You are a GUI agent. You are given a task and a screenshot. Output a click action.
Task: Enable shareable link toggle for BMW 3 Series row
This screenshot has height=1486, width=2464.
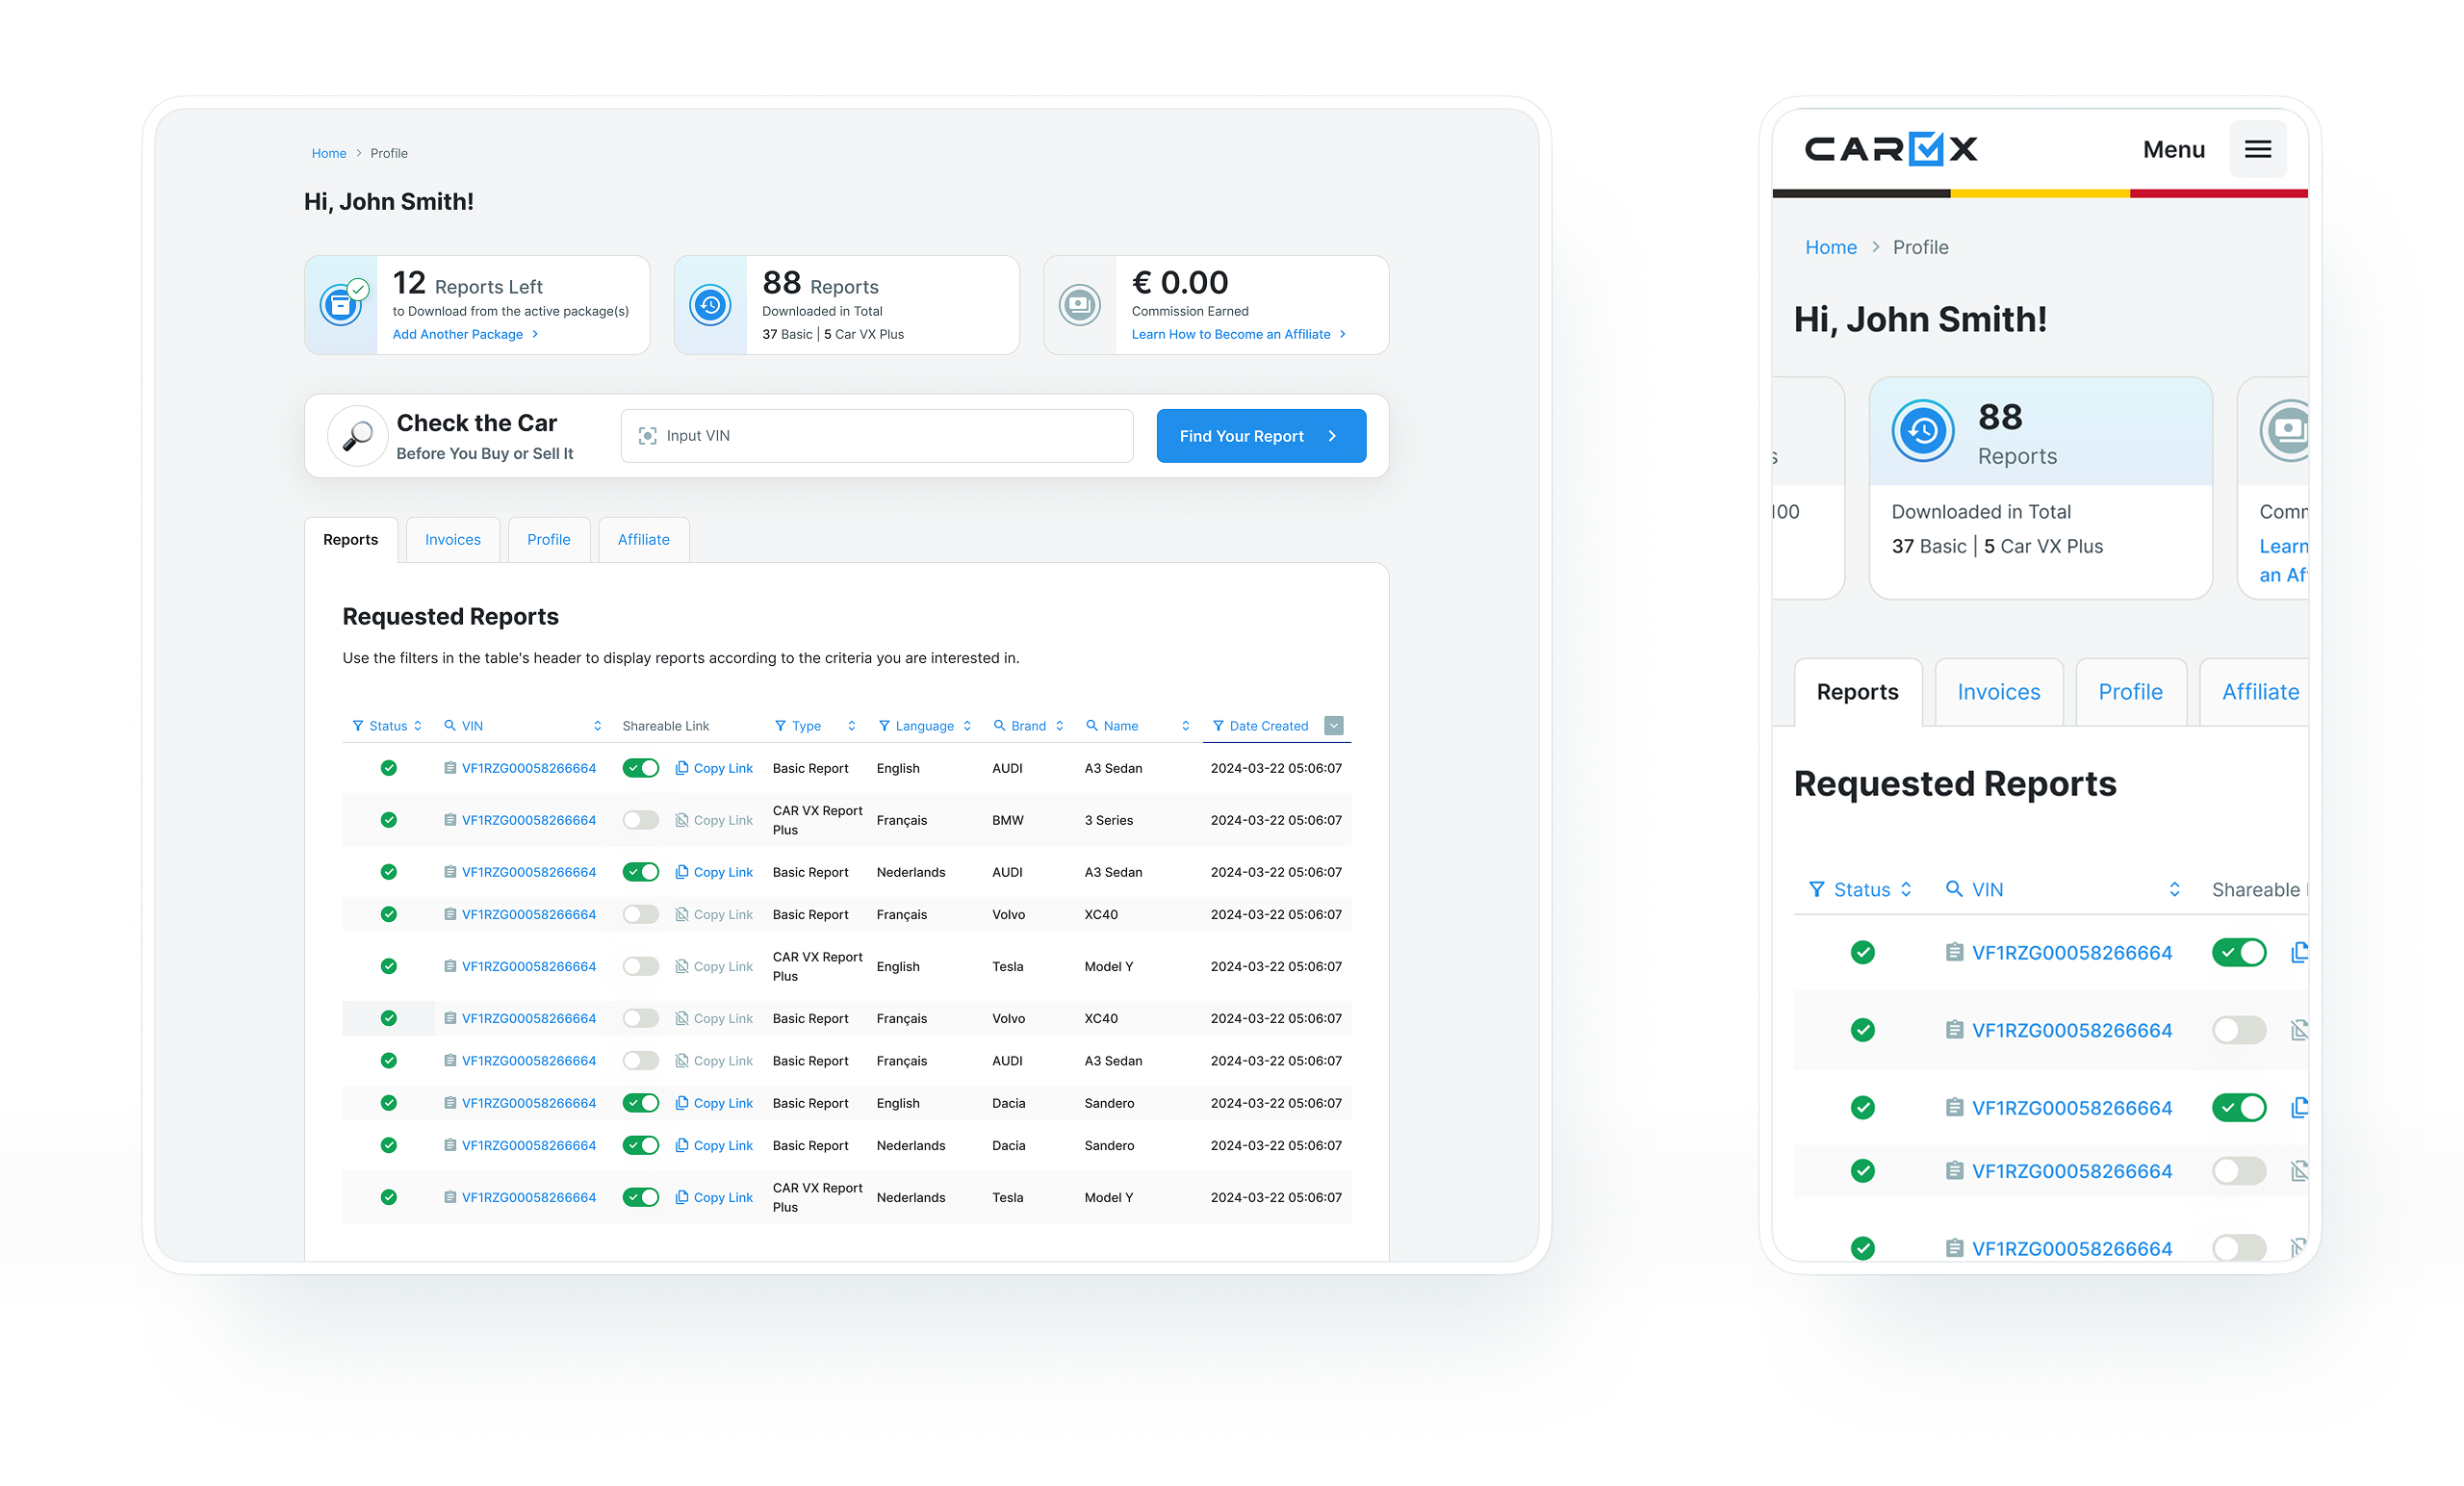tap(640, 820)
